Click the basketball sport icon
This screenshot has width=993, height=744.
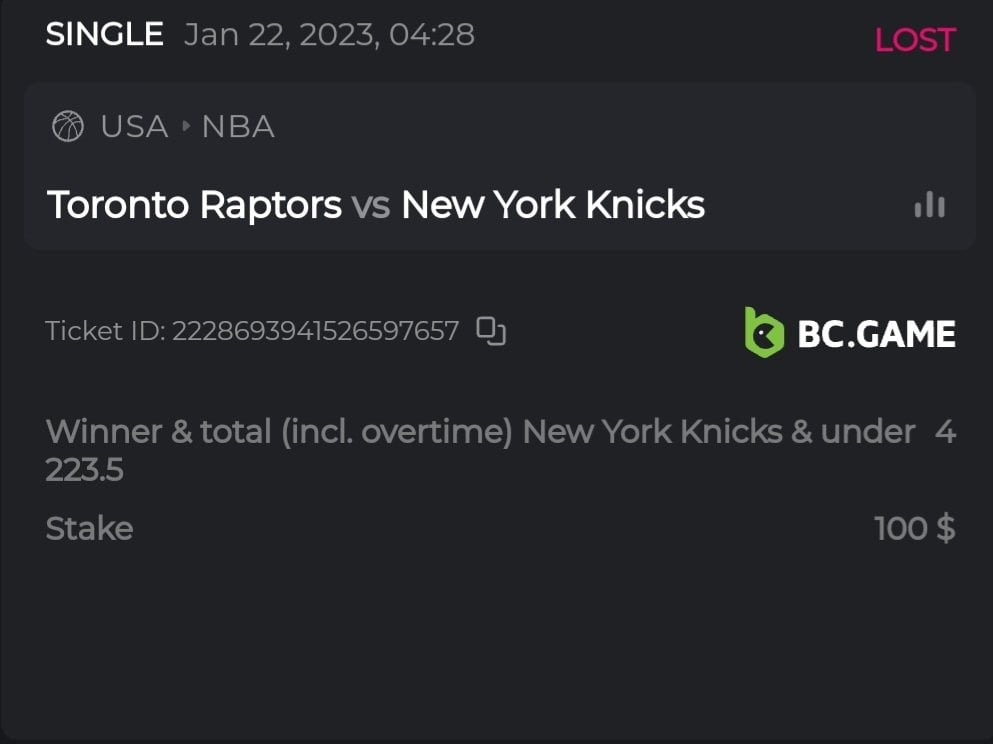click(x=68, y=127)
